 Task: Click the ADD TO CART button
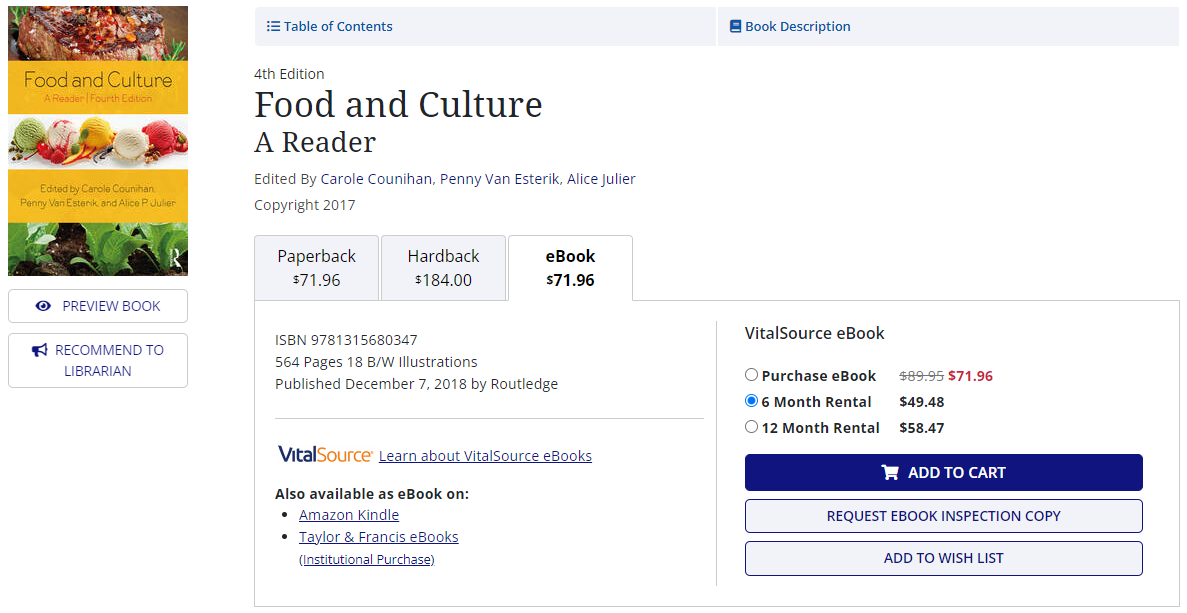click(944, 472)
